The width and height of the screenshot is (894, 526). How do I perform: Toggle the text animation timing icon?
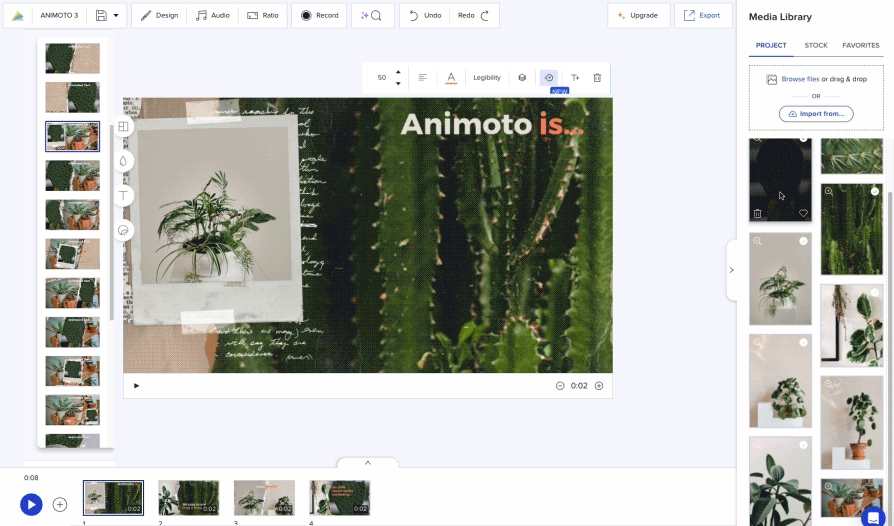coord(548,78)
